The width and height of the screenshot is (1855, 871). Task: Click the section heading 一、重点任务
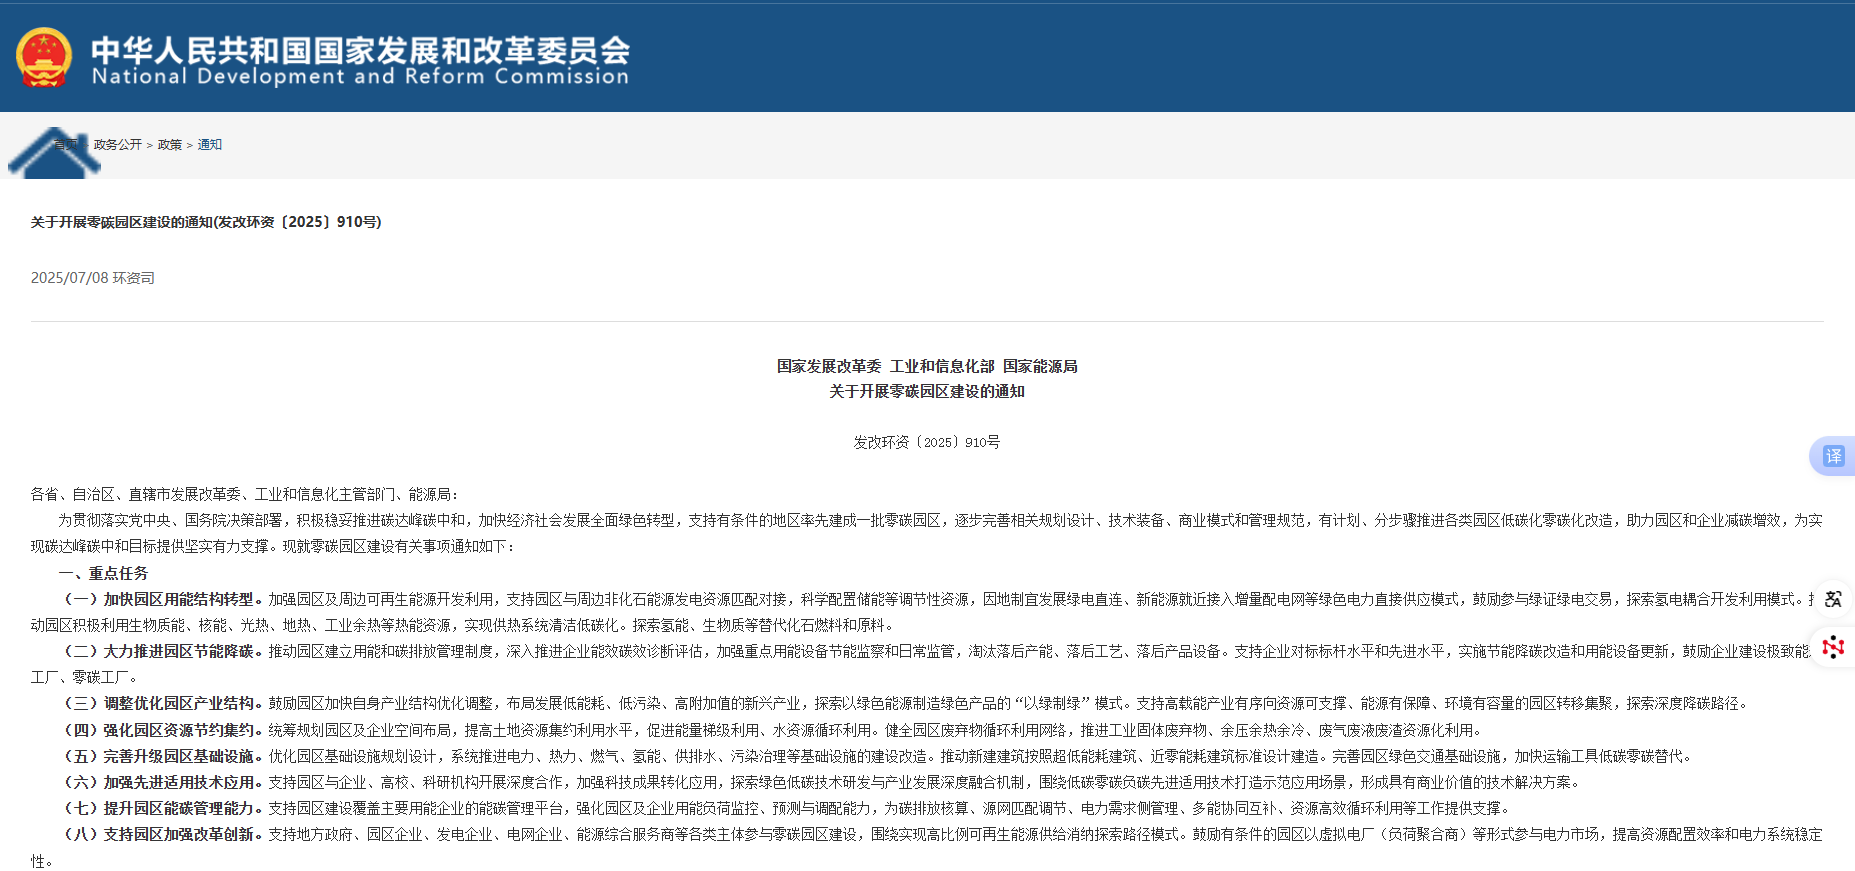(x=103, y=573)
